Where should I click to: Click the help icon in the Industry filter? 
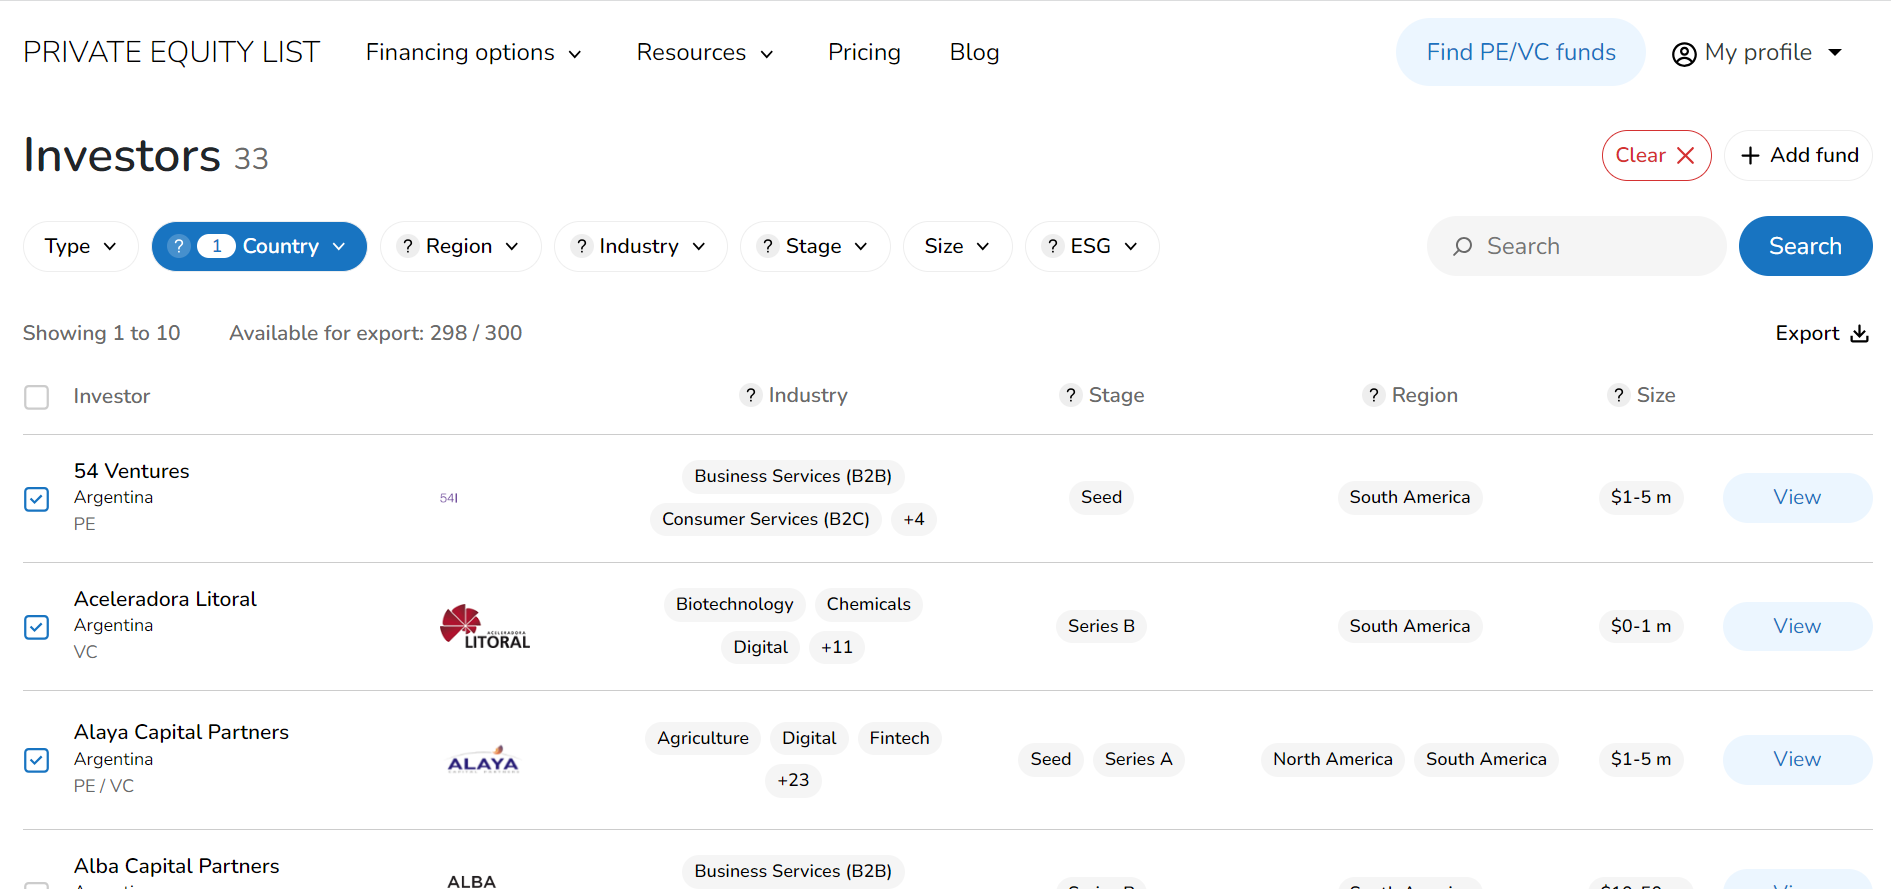581,246
